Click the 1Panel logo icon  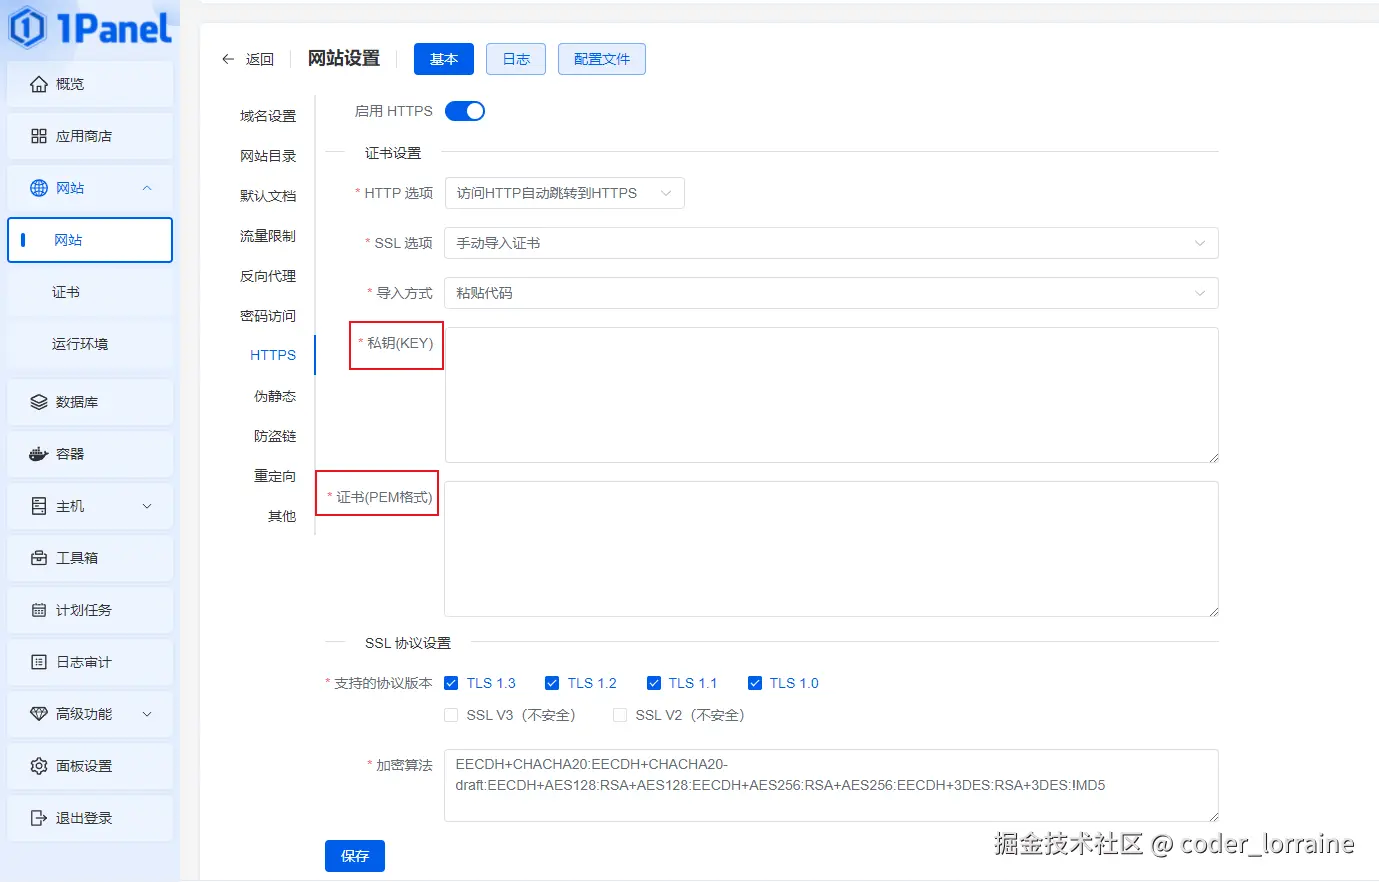tap(27, 28)
